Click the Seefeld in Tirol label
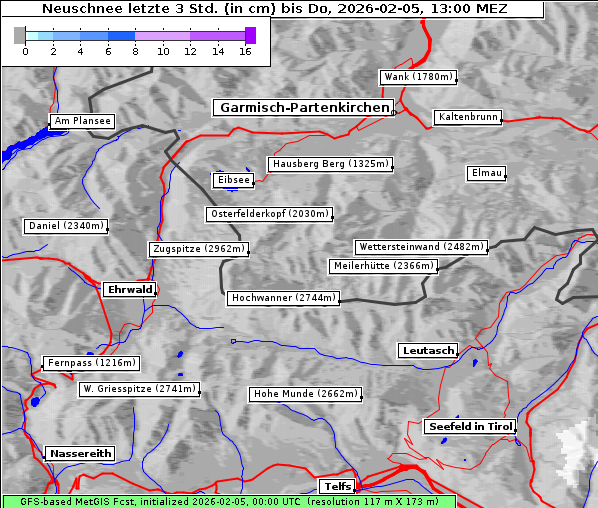Screen dimensions: 598x508 tap(470, 427)
